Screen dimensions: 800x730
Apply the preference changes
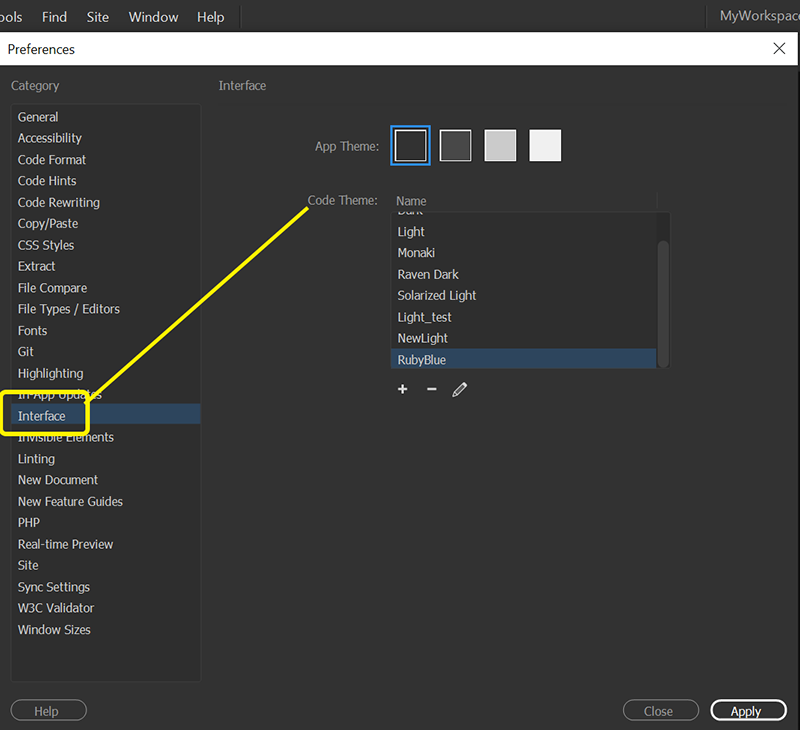click(748, 710)
